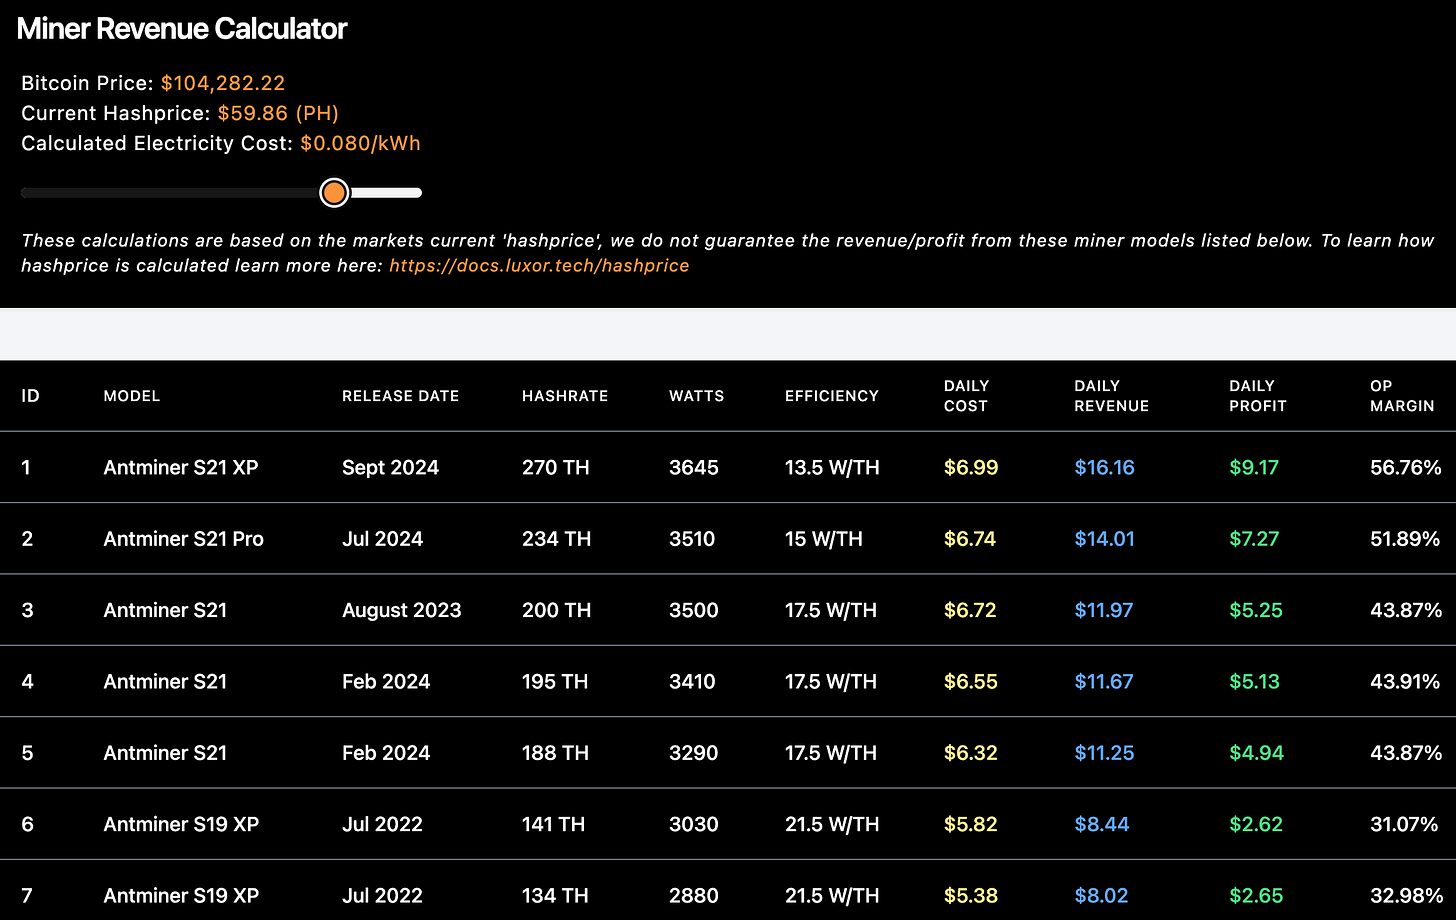Click the OP MARGIN column header
This screenshot has height=920, width=1456.
click(x=1402, y=396)
